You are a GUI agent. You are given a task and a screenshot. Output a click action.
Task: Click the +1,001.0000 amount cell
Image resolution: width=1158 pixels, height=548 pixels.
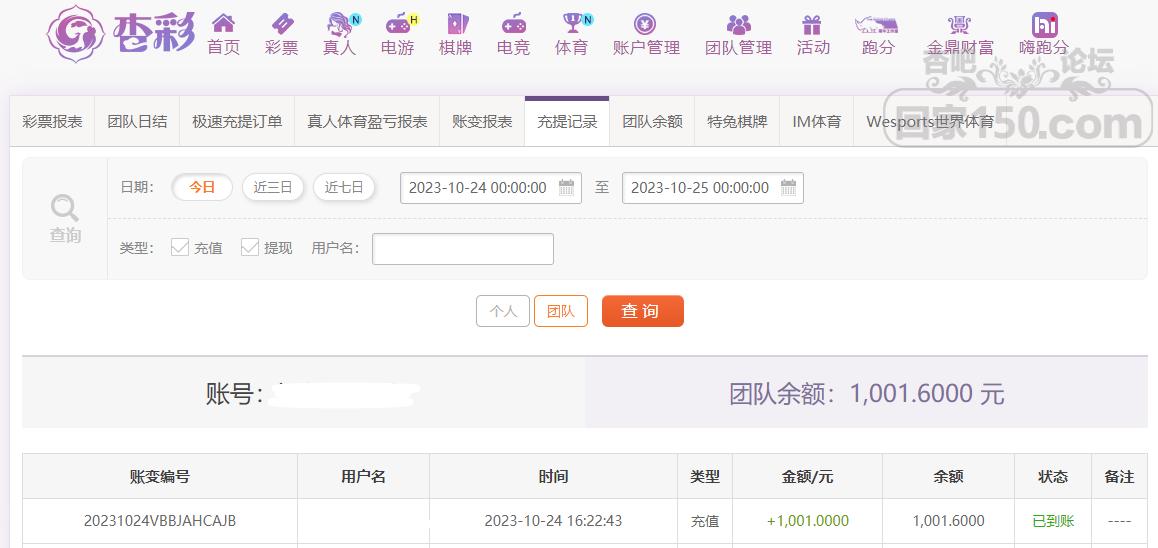808,521
